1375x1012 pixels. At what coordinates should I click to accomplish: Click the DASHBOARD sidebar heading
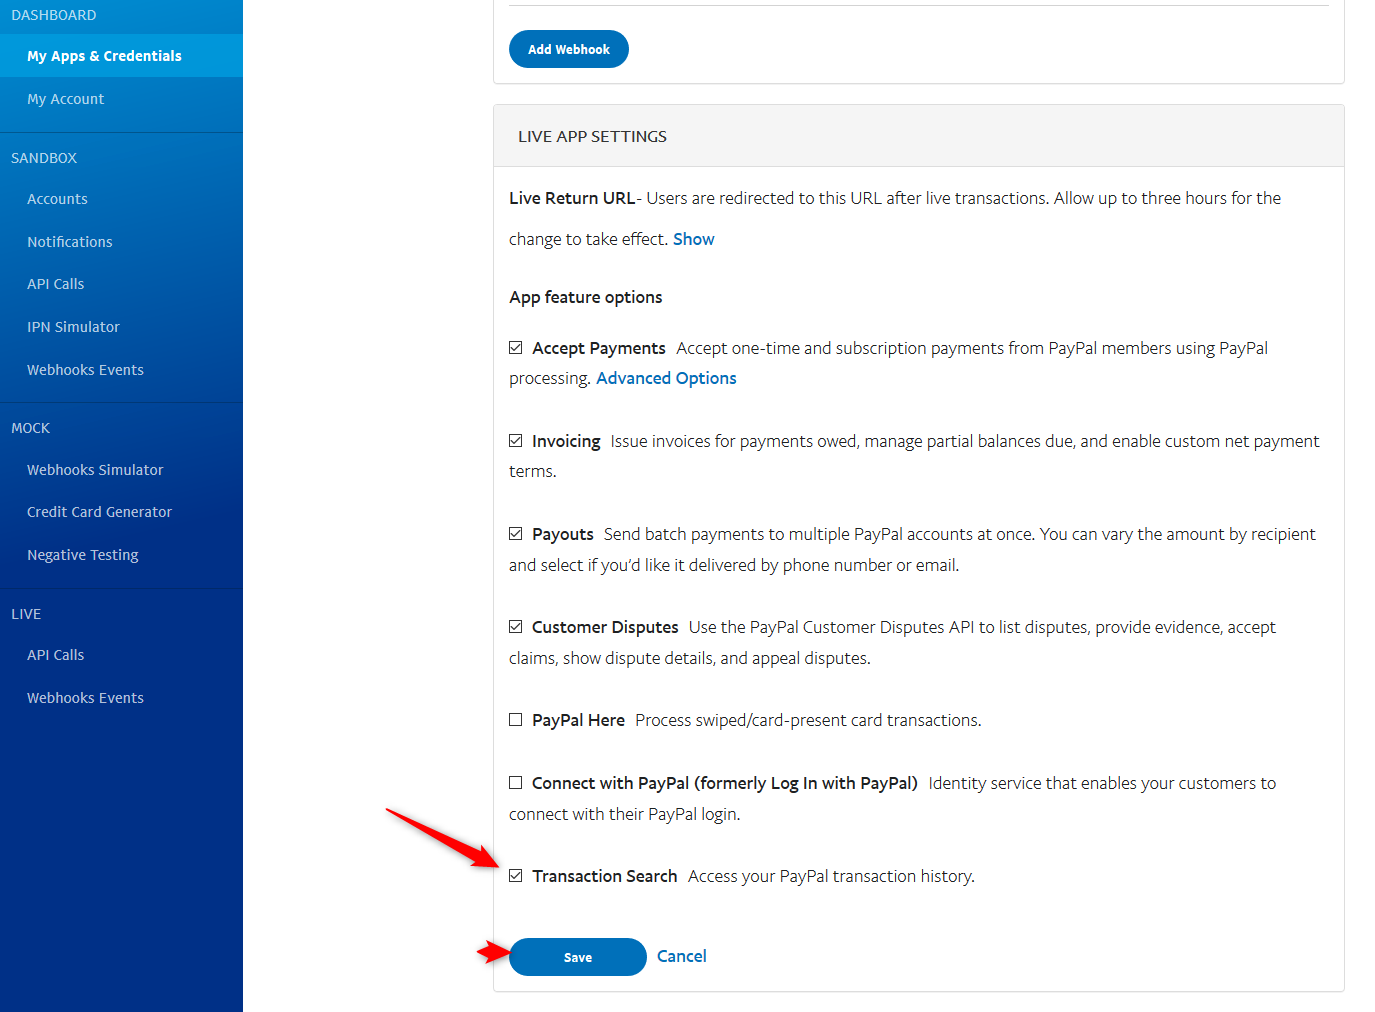click(54, 15)
